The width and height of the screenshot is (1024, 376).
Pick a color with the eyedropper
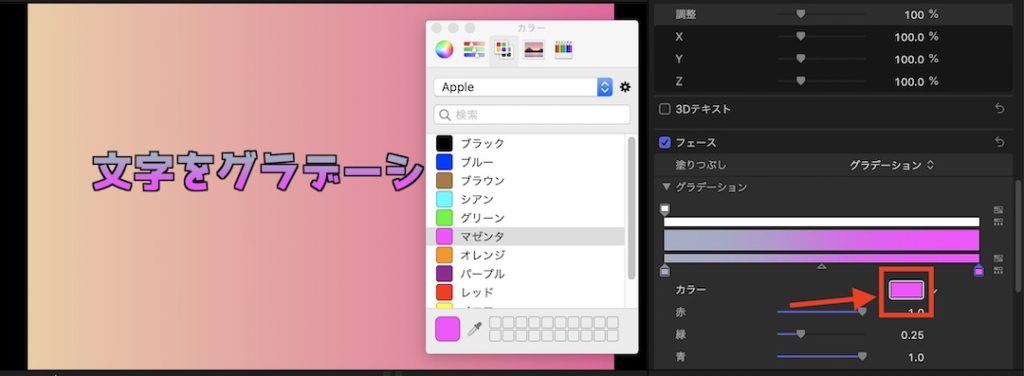click(x=474, y=330)
